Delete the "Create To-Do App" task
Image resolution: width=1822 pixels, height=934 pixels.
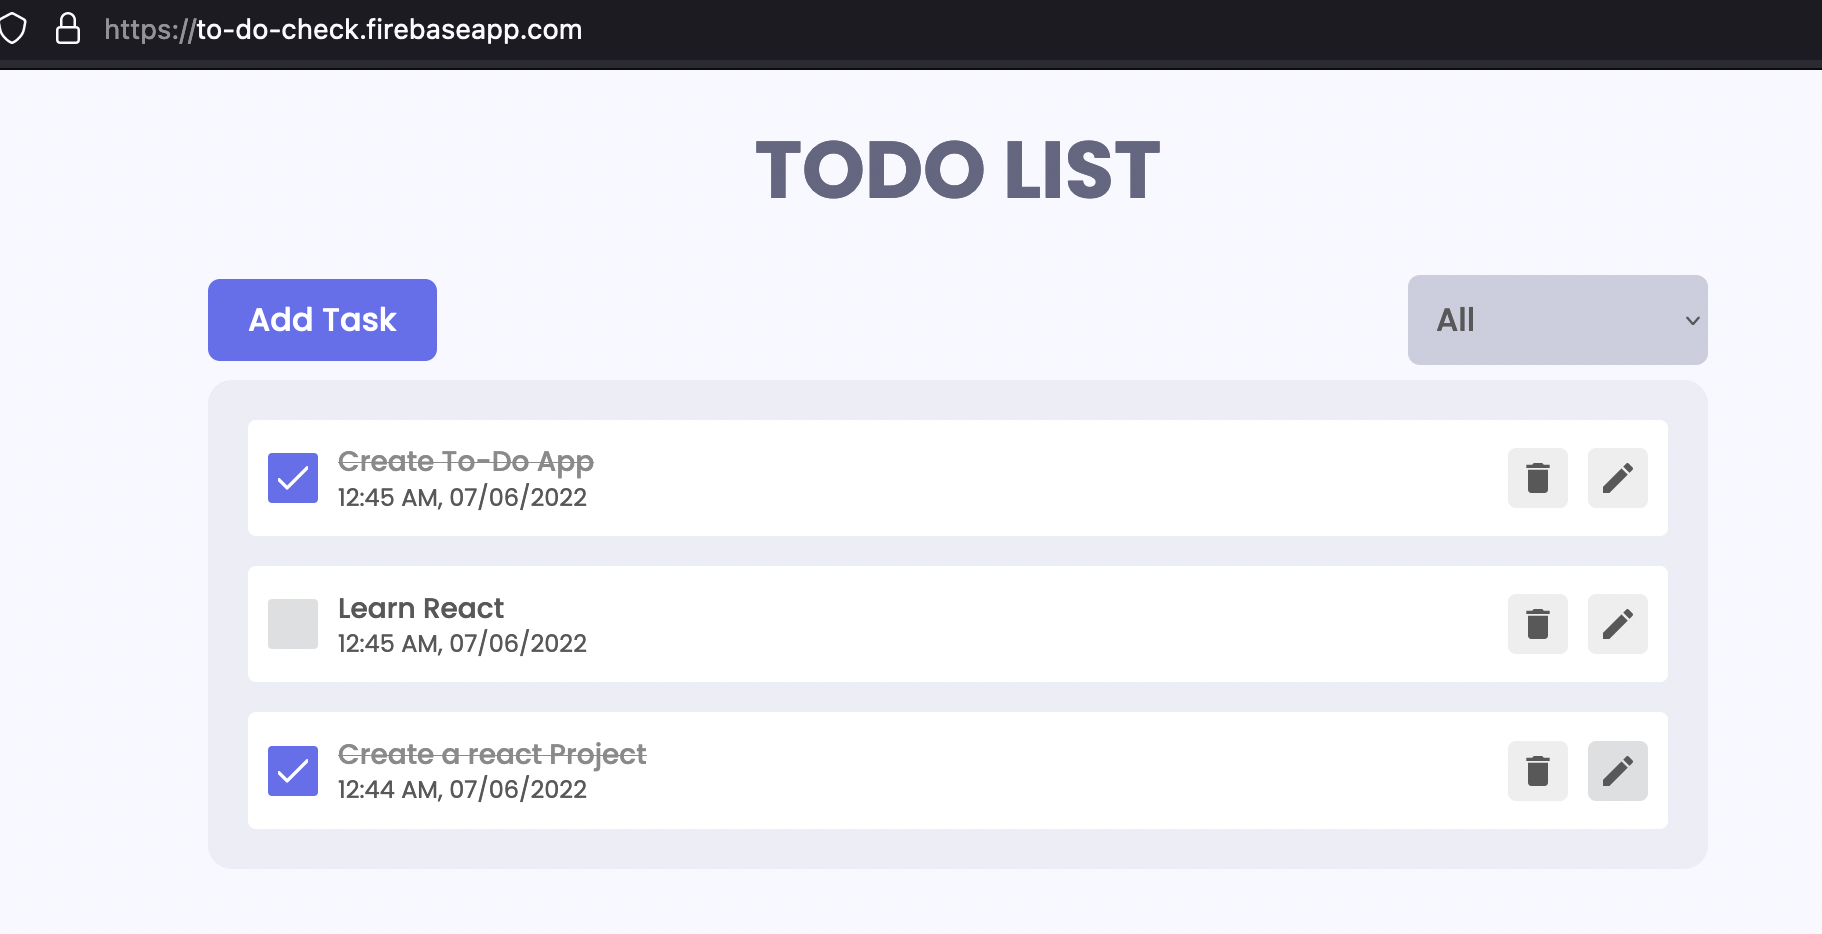1537,478
